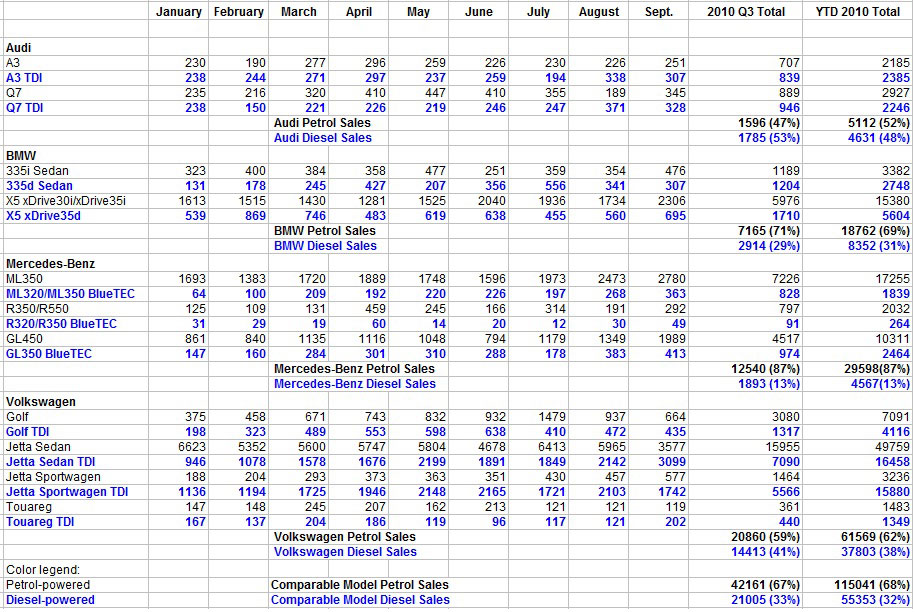
Task: Click the Golf TDI row label
Action: pyautogui.click(x=27, y=432)
